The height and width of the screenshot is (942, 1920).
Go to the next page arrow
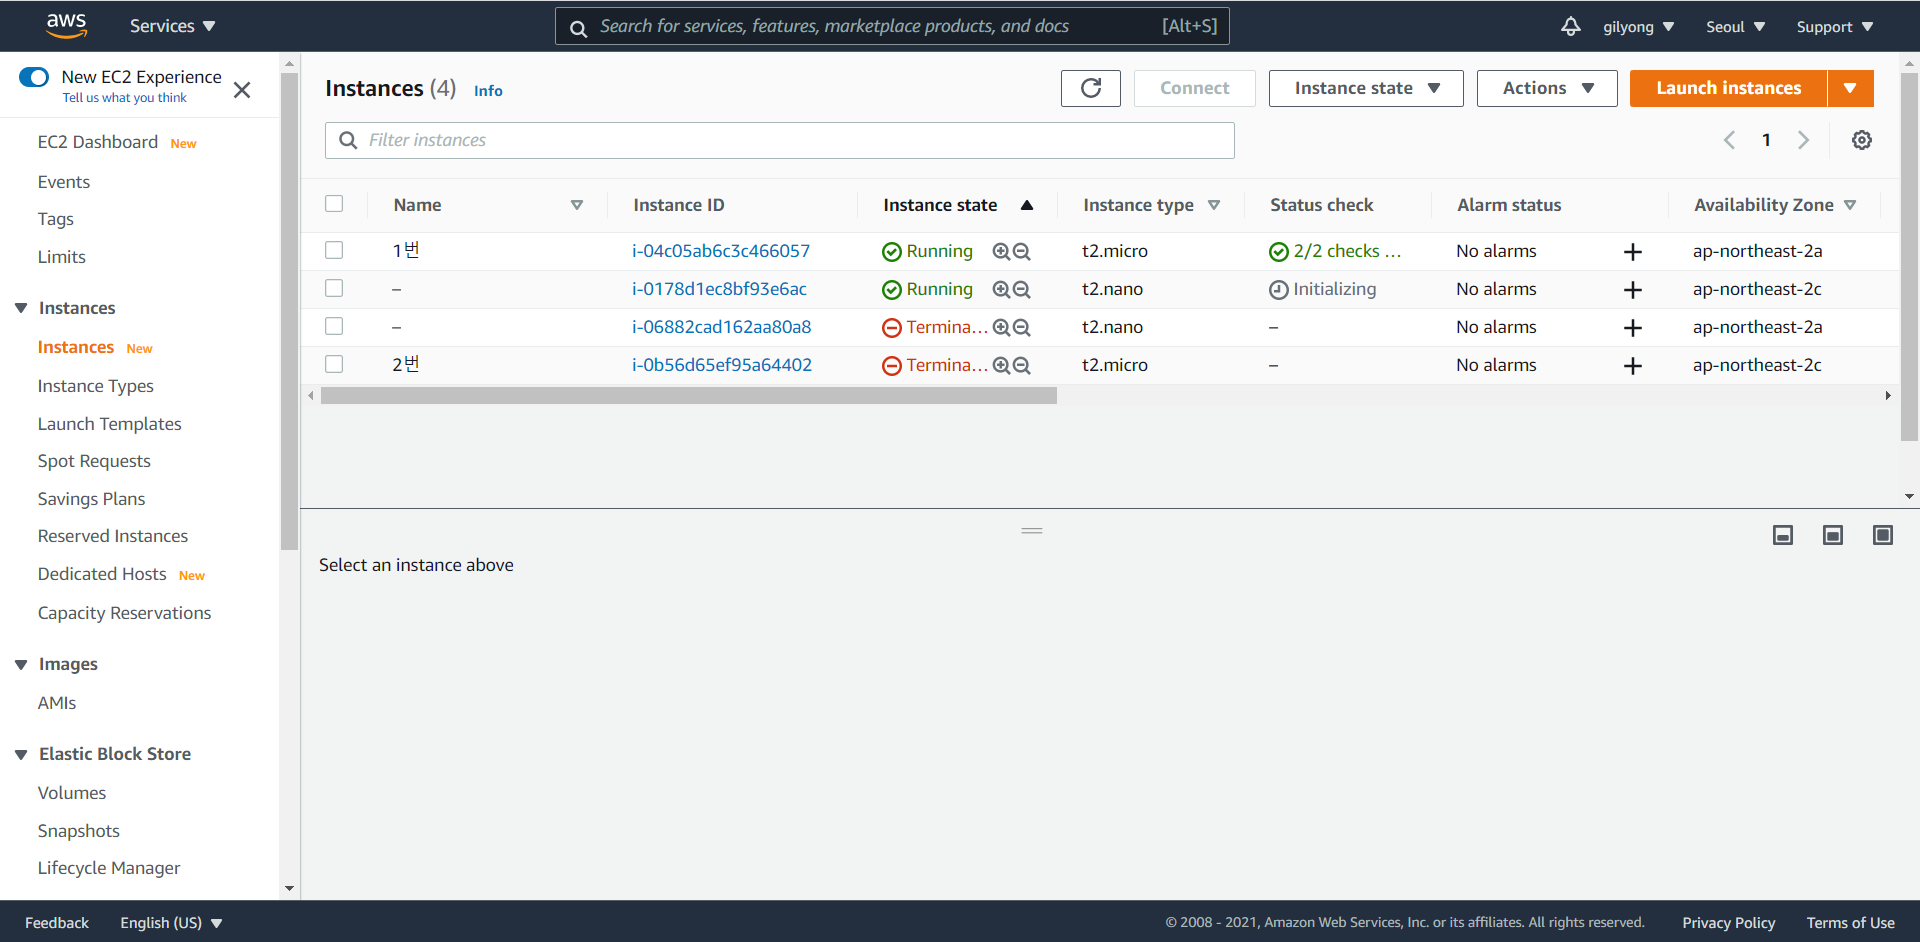click(x=1803, y=140)
